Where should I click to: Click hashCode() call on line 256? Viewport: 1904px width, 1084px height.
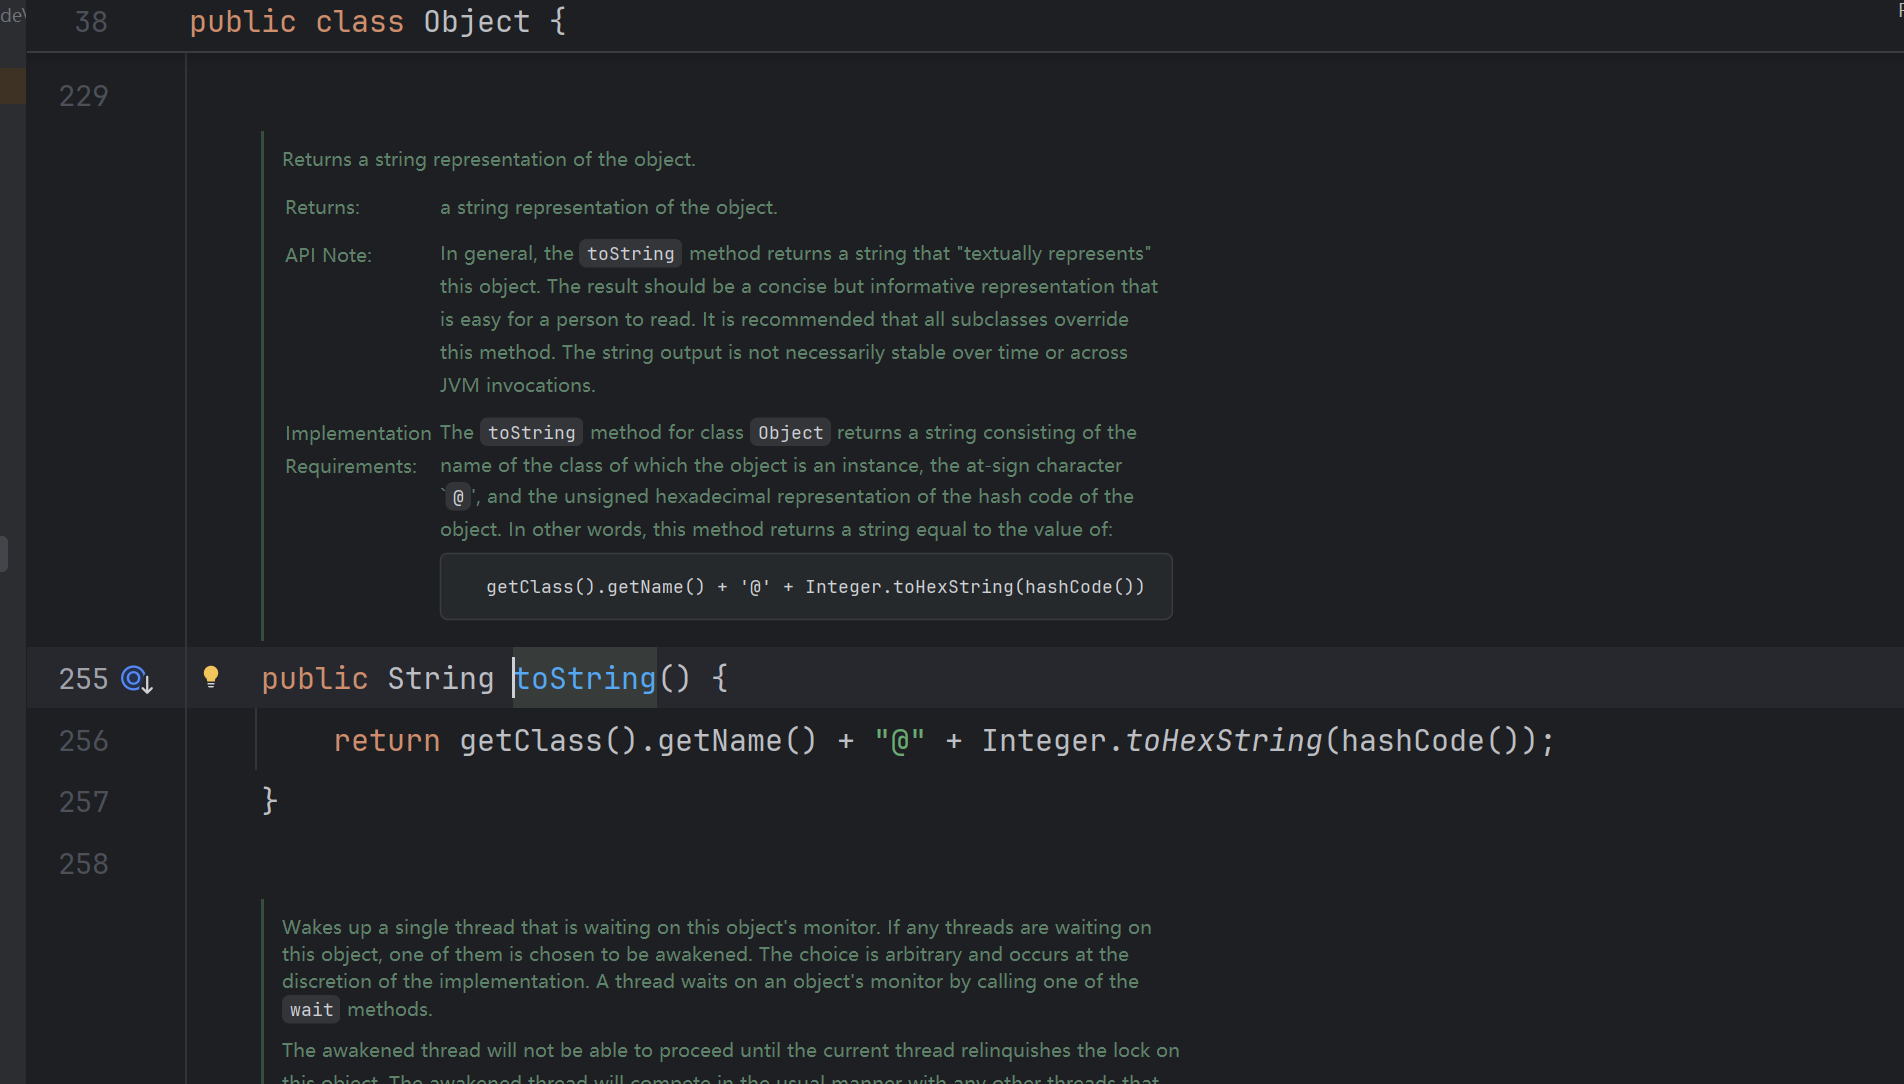click(x=1429, y=741)
